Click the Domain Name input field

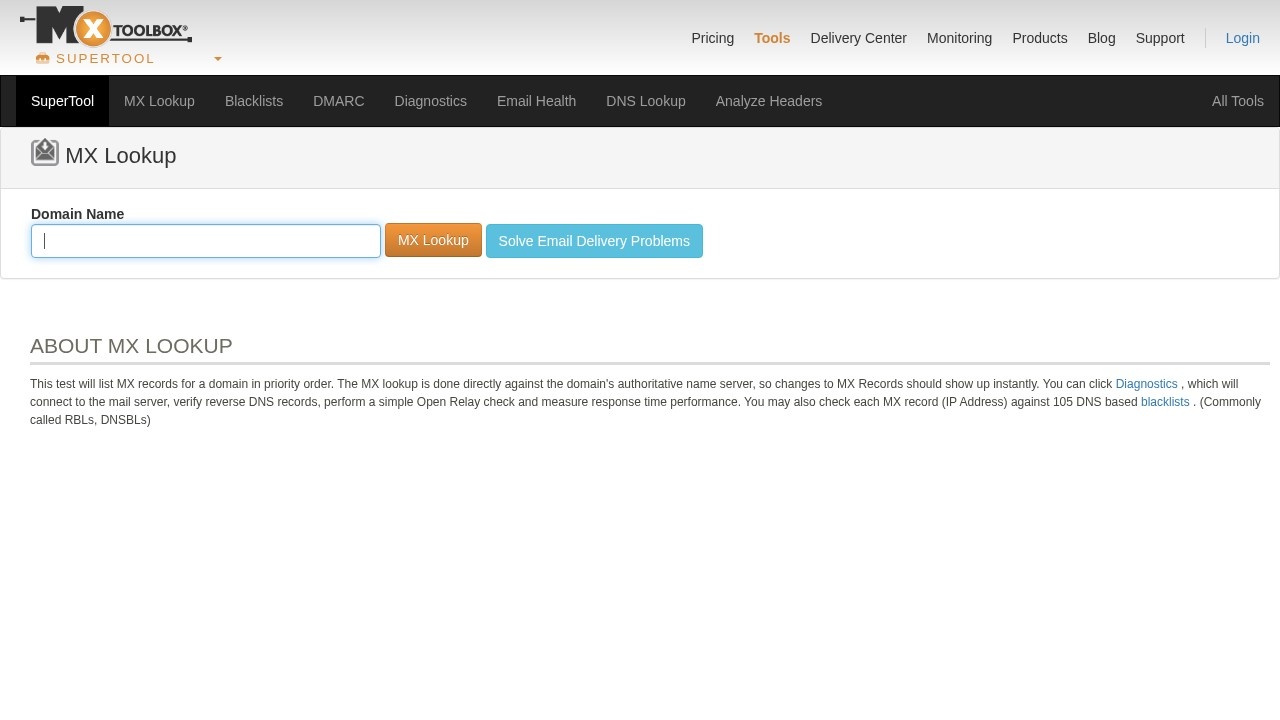point(205,241)
